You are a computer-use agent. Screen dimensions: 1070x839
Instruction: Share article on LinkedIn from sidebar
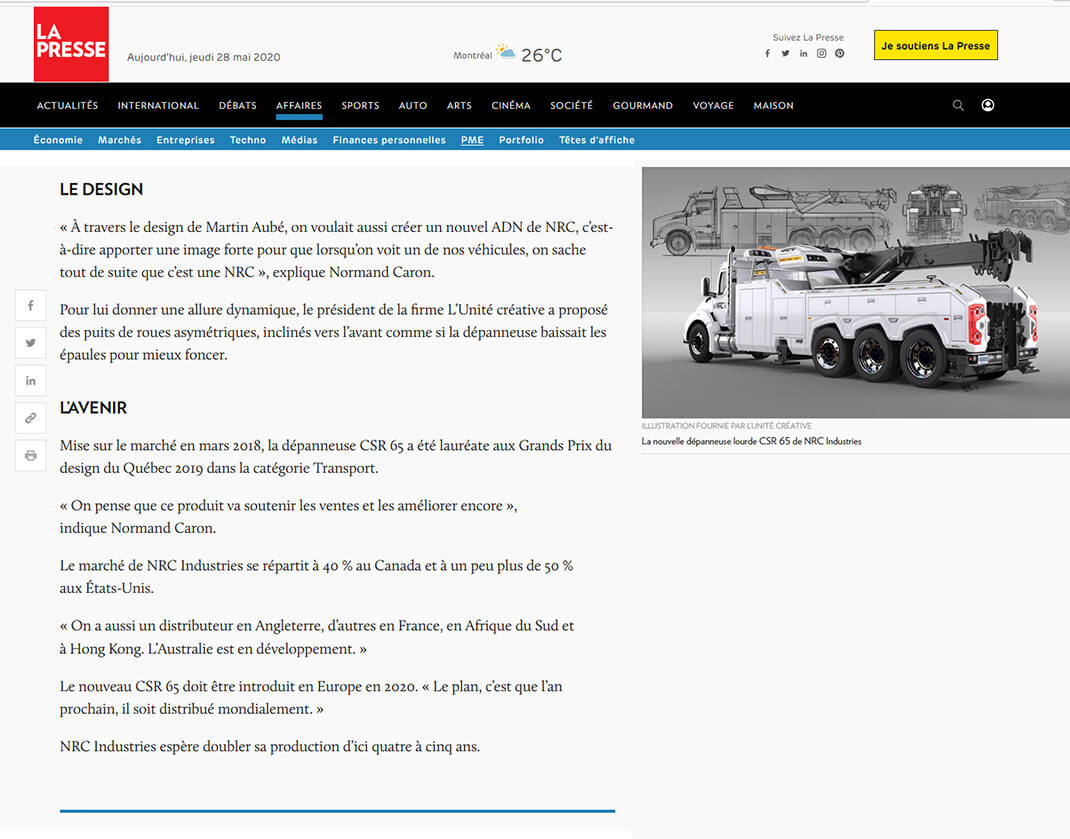click(x=31, y=380)
